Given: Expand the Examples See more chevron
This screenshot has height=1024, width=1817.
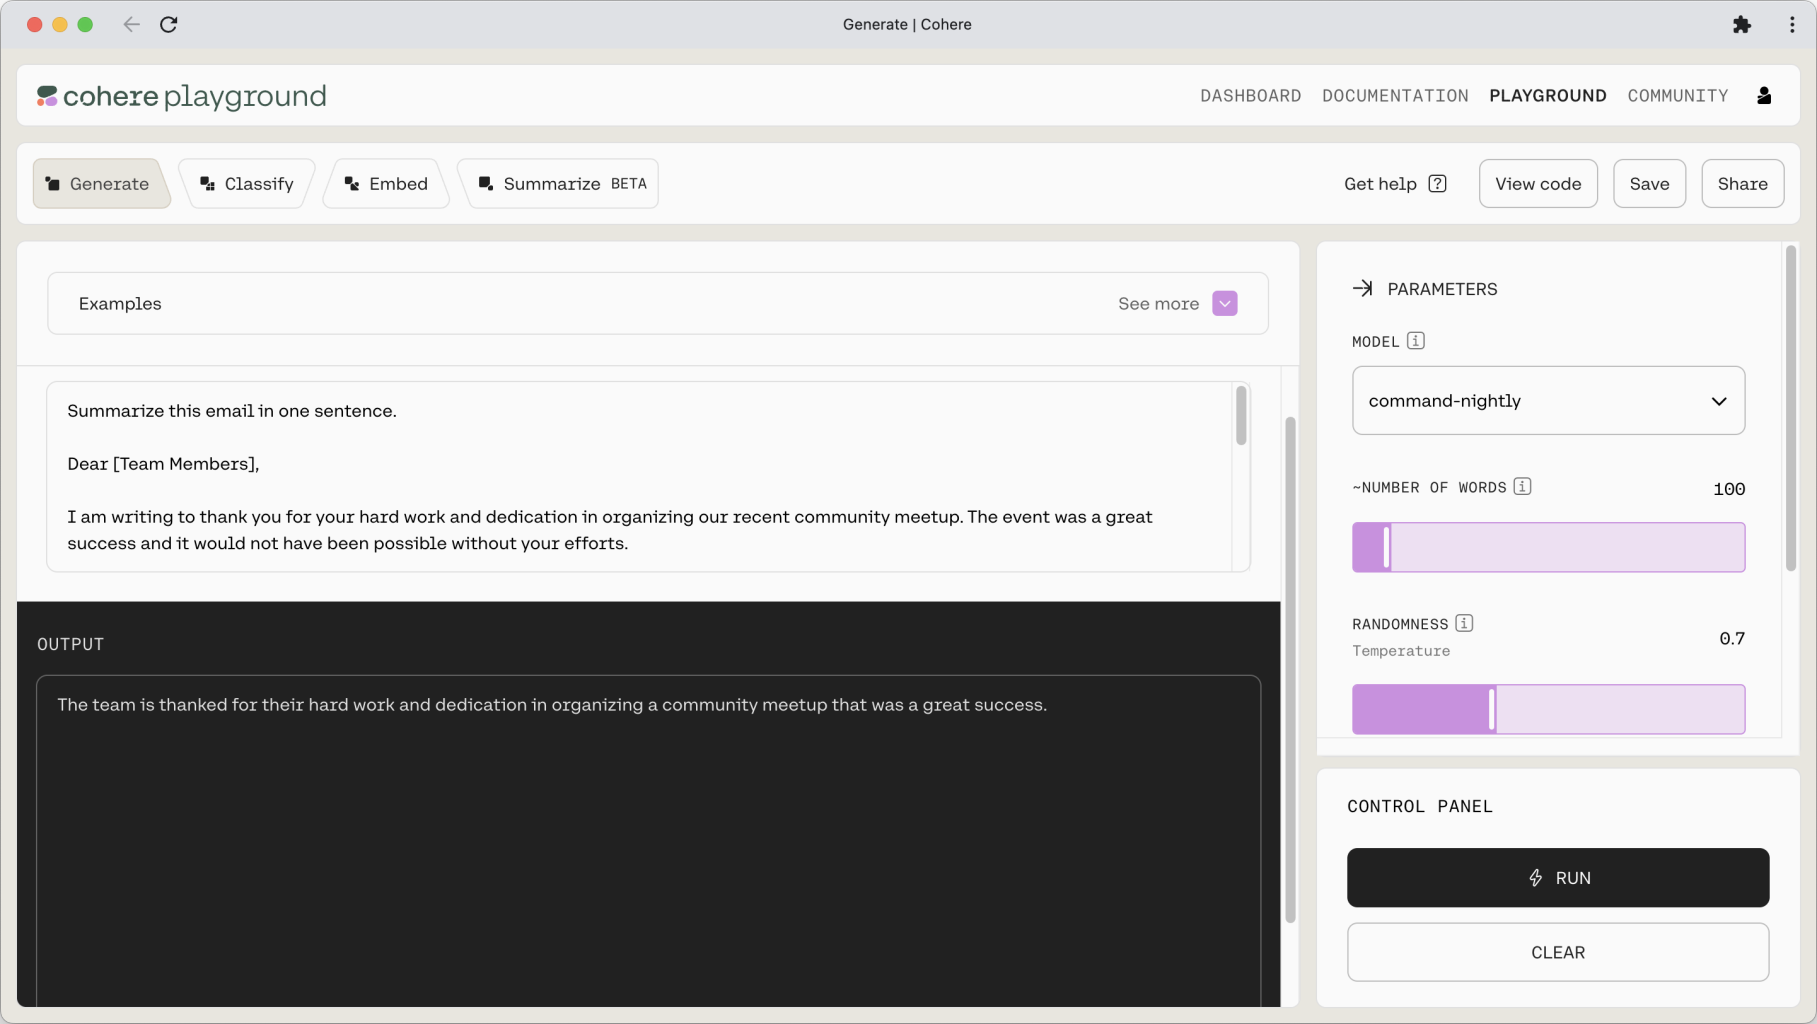Looking at the screenshot, I should pos(1224,304).
